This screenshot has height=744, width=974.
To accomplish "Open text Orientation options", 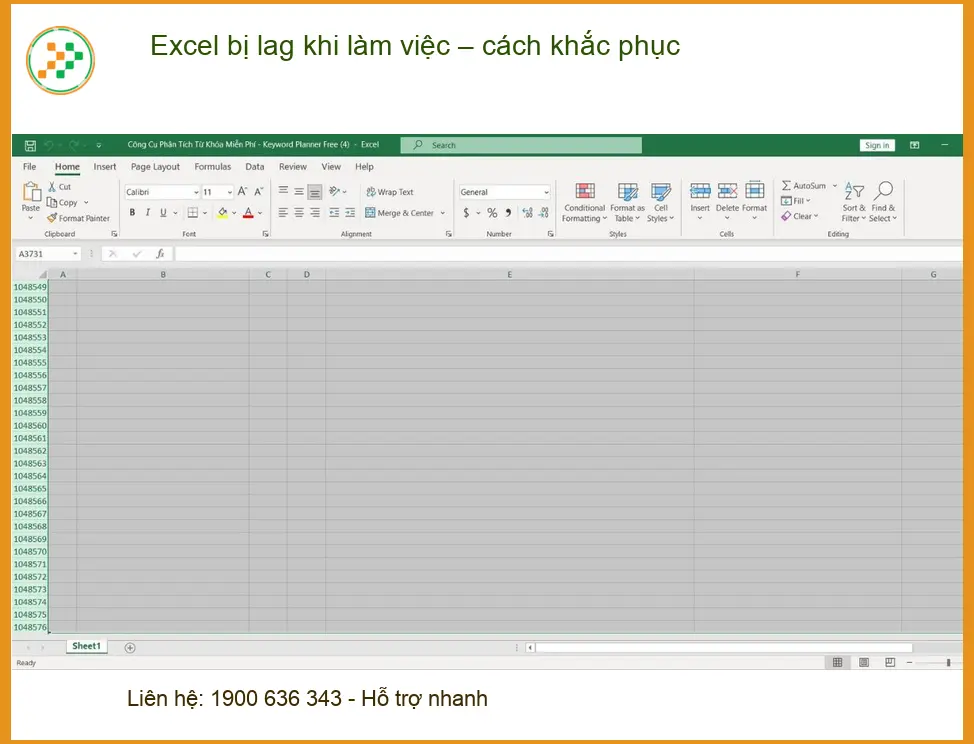I will (x=337, y=191).
